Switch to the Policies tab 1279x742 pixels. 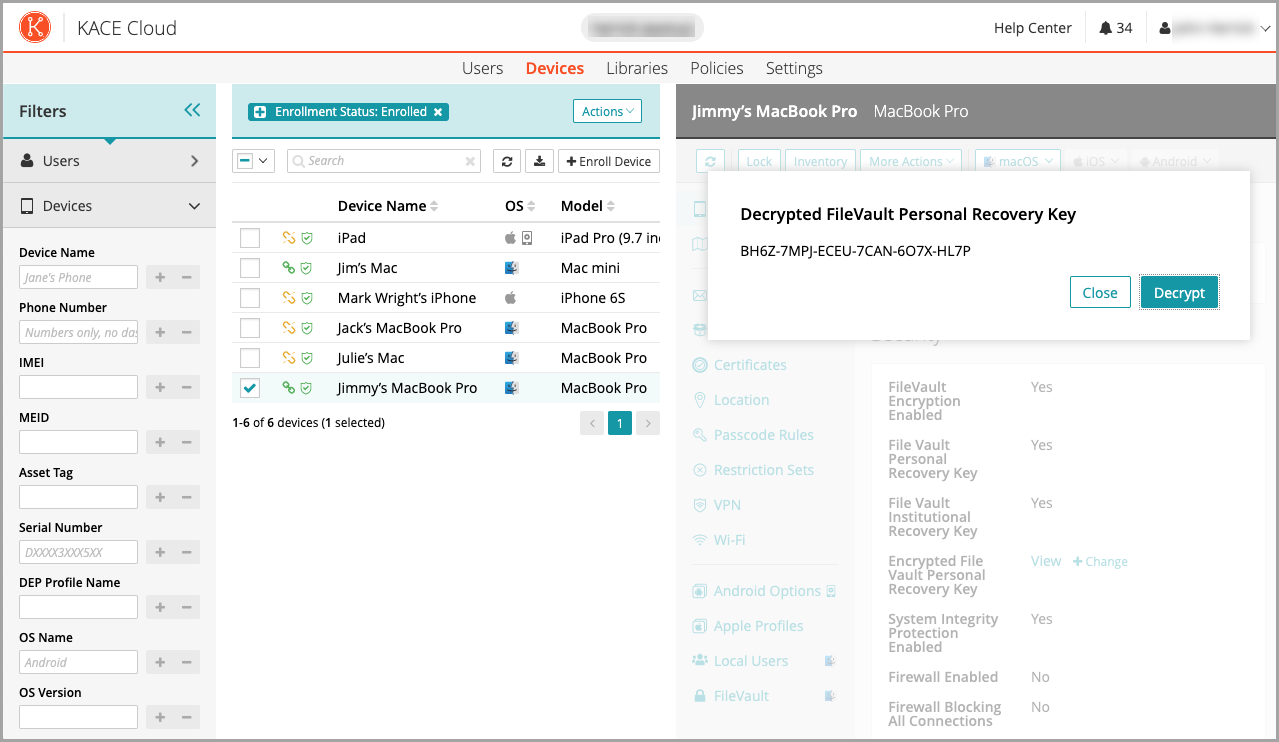(716, 68)
